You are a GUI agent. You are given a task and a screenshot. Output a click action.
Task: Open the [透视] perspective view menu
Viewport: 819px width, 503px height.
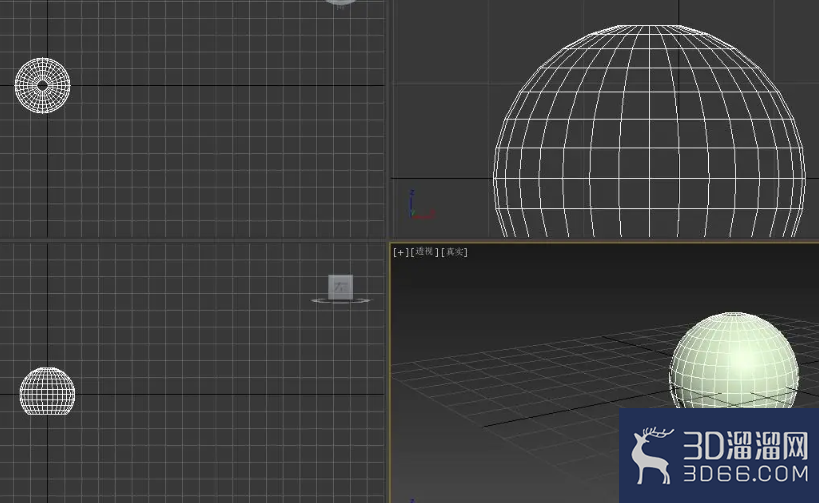pyautogui.click(x=424, y=252)
